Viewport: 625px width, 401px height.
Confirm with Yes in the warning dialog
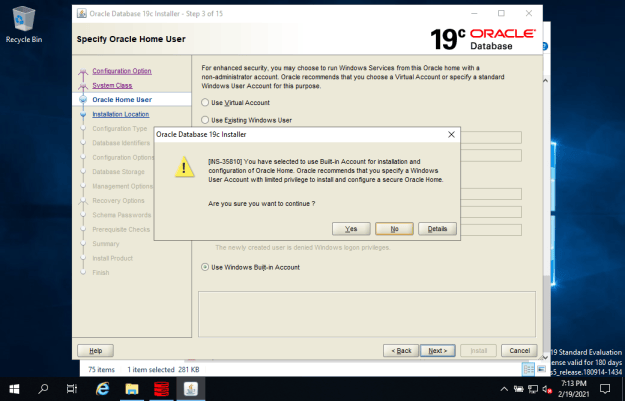point(351,229)
